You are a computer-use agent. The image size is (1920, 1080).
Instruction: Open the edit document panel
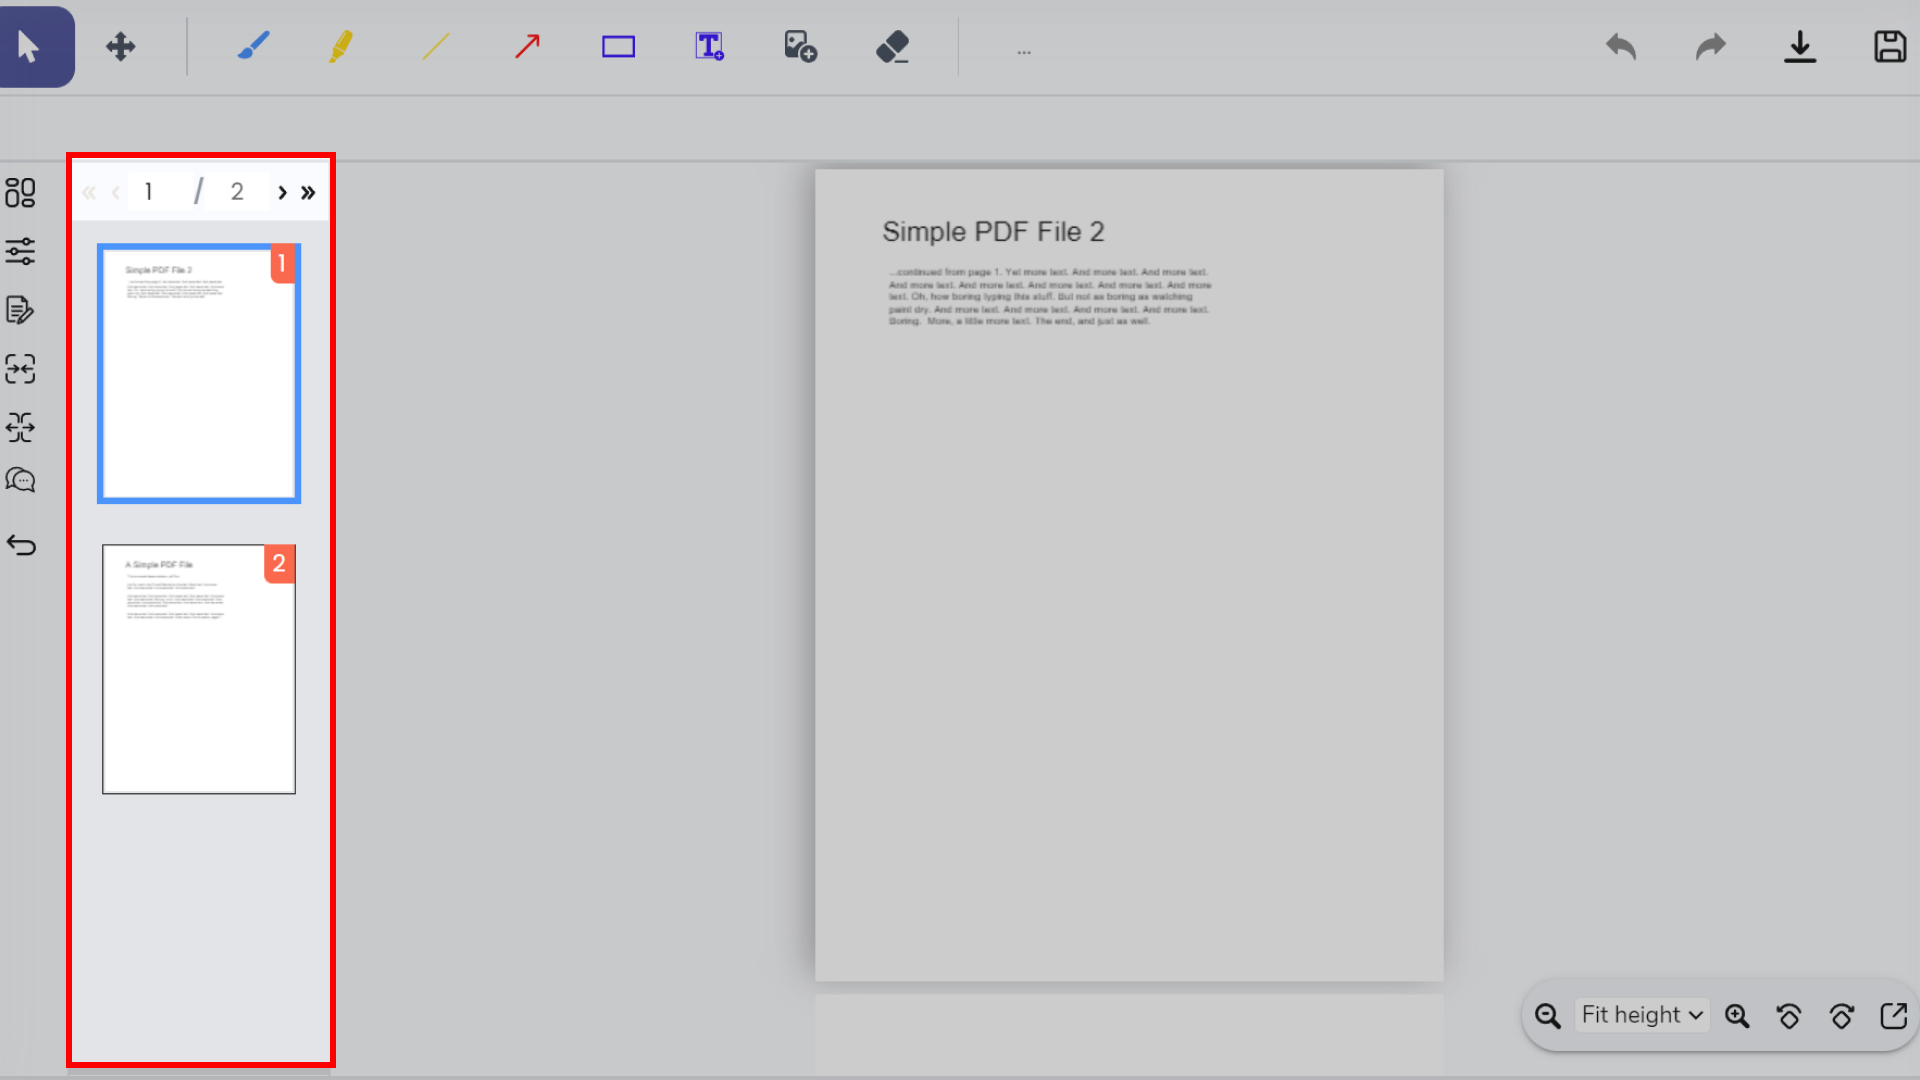20,310
